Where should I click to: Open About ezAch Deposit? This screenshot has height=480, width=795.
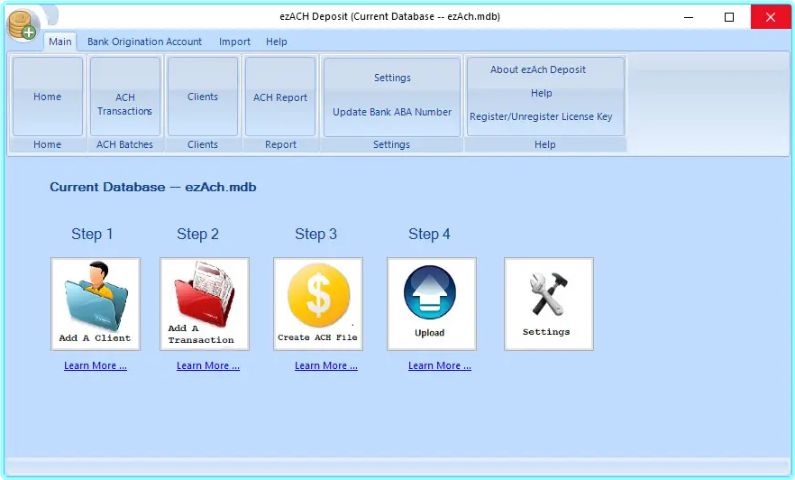(538, 69)
